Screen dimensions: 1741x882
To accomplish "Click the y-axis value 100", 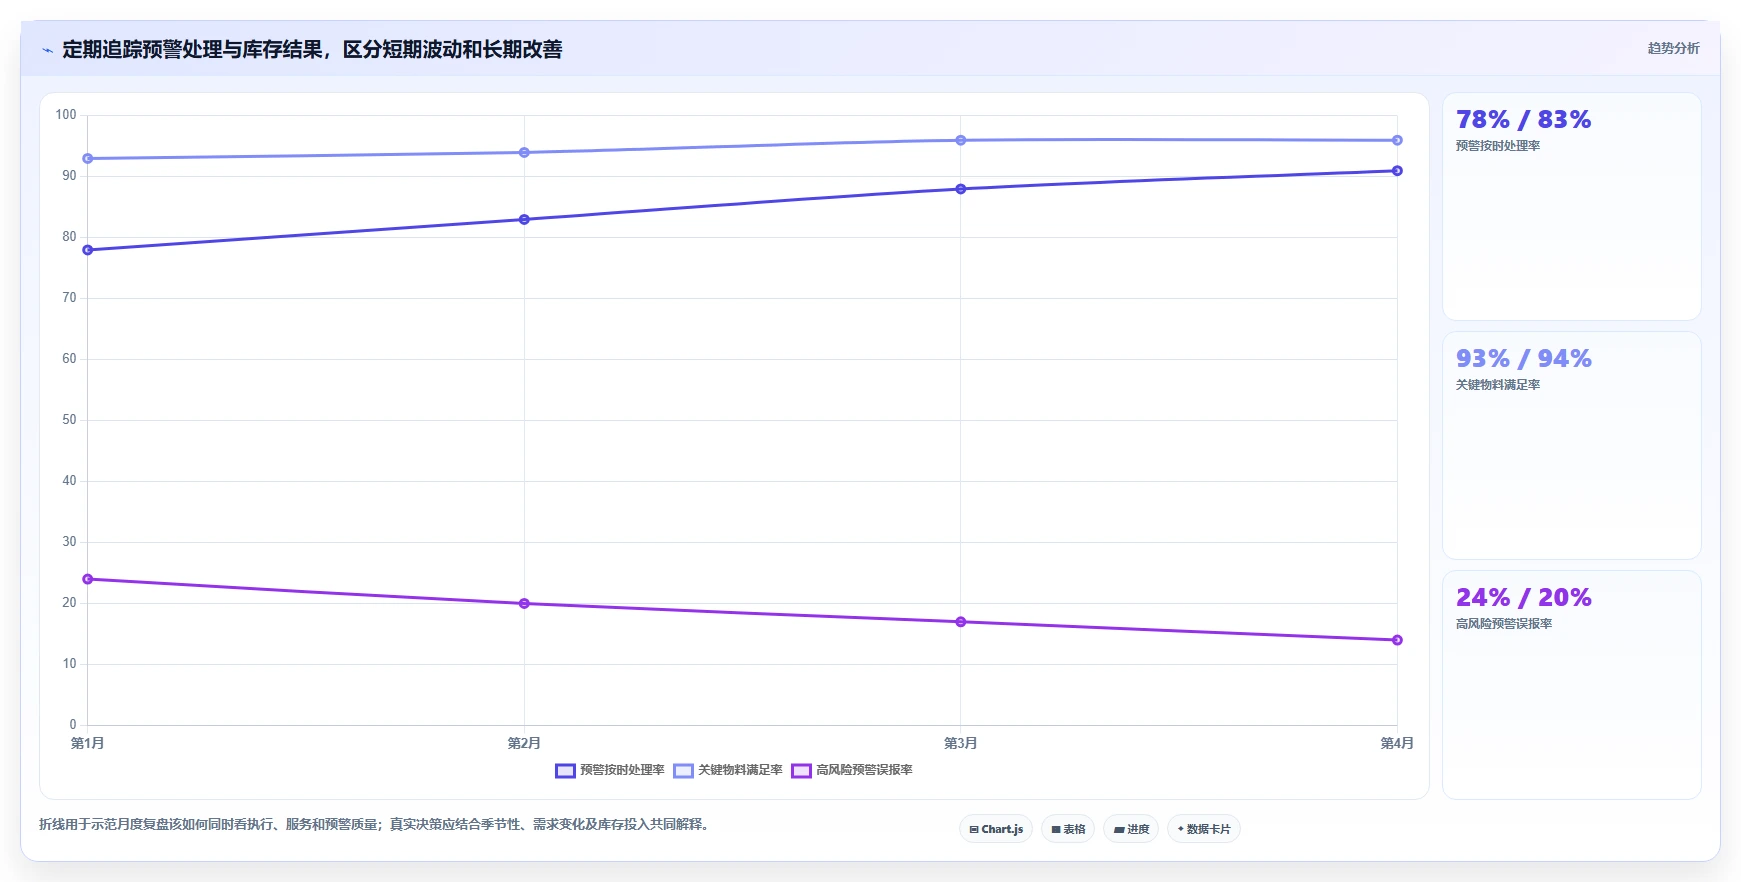I will [66, 115].
